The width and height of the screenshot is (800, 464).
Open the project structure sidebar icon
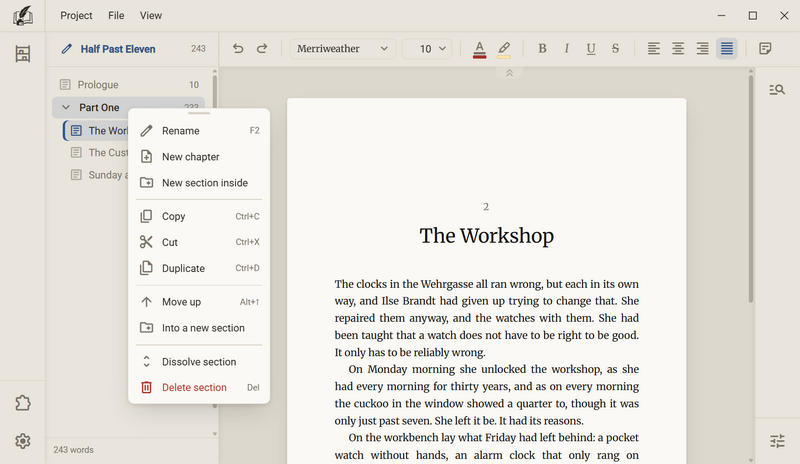pos(22,54)
